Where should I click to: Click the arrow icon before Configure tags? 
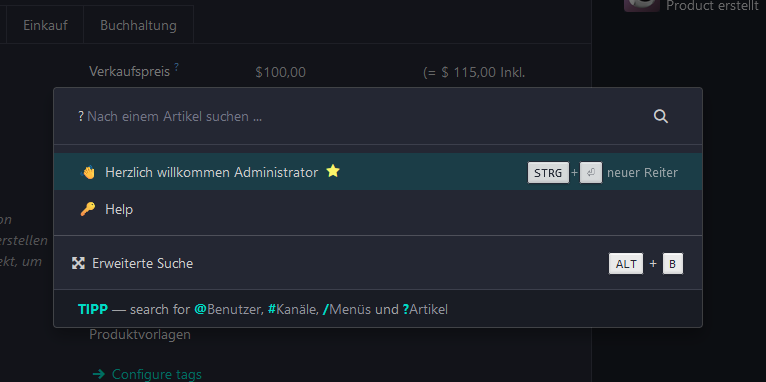coord(99,374)
